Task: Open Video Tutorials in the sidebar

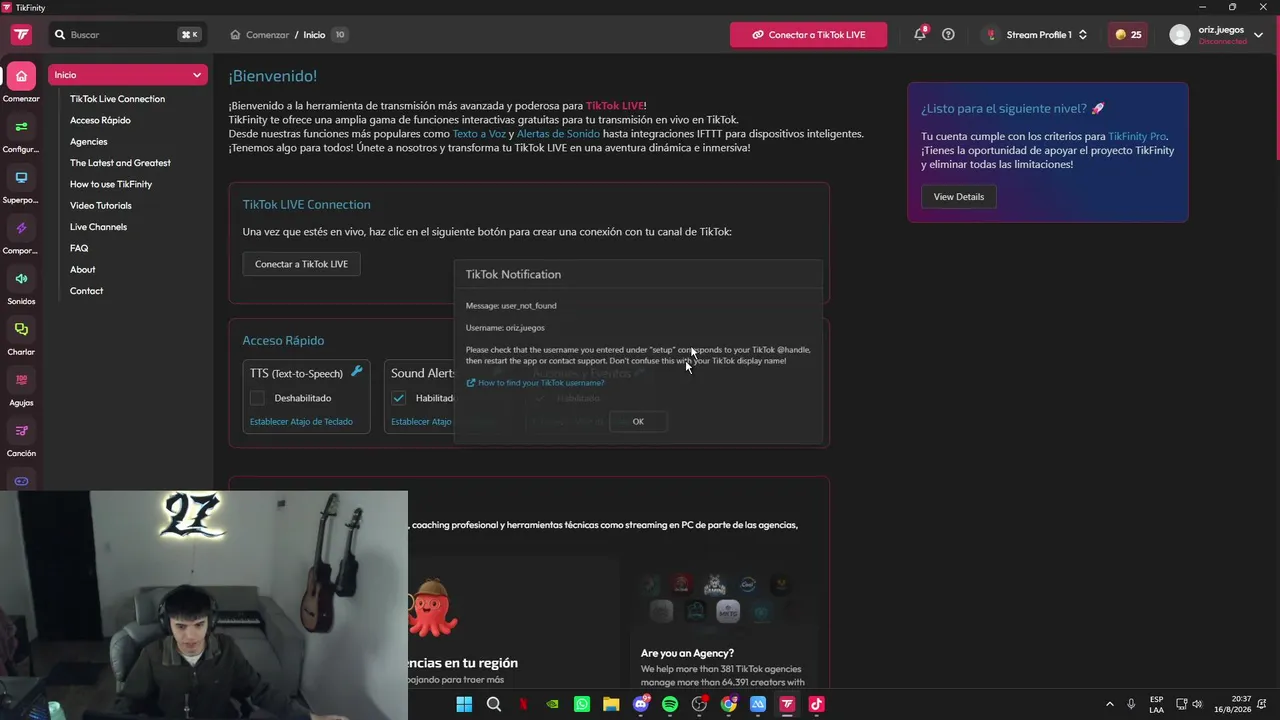Action: (x=100, y=206)
